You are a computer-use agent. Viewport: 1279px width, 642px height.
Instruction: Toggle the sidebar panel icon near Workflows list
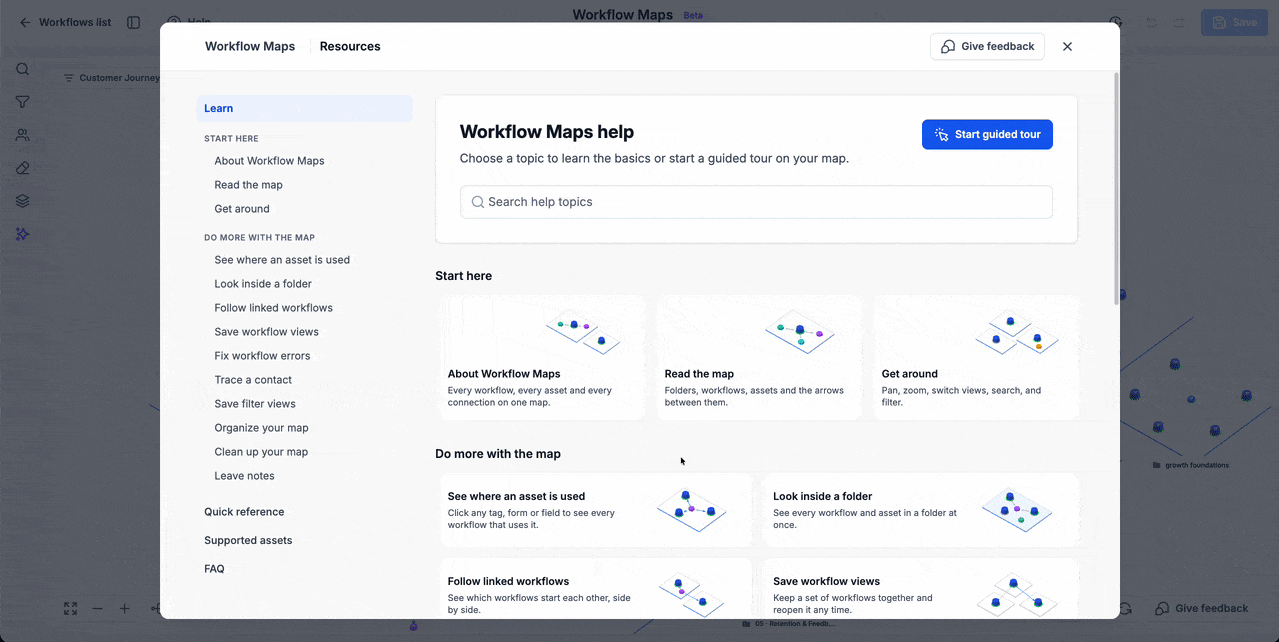(134, 22)
